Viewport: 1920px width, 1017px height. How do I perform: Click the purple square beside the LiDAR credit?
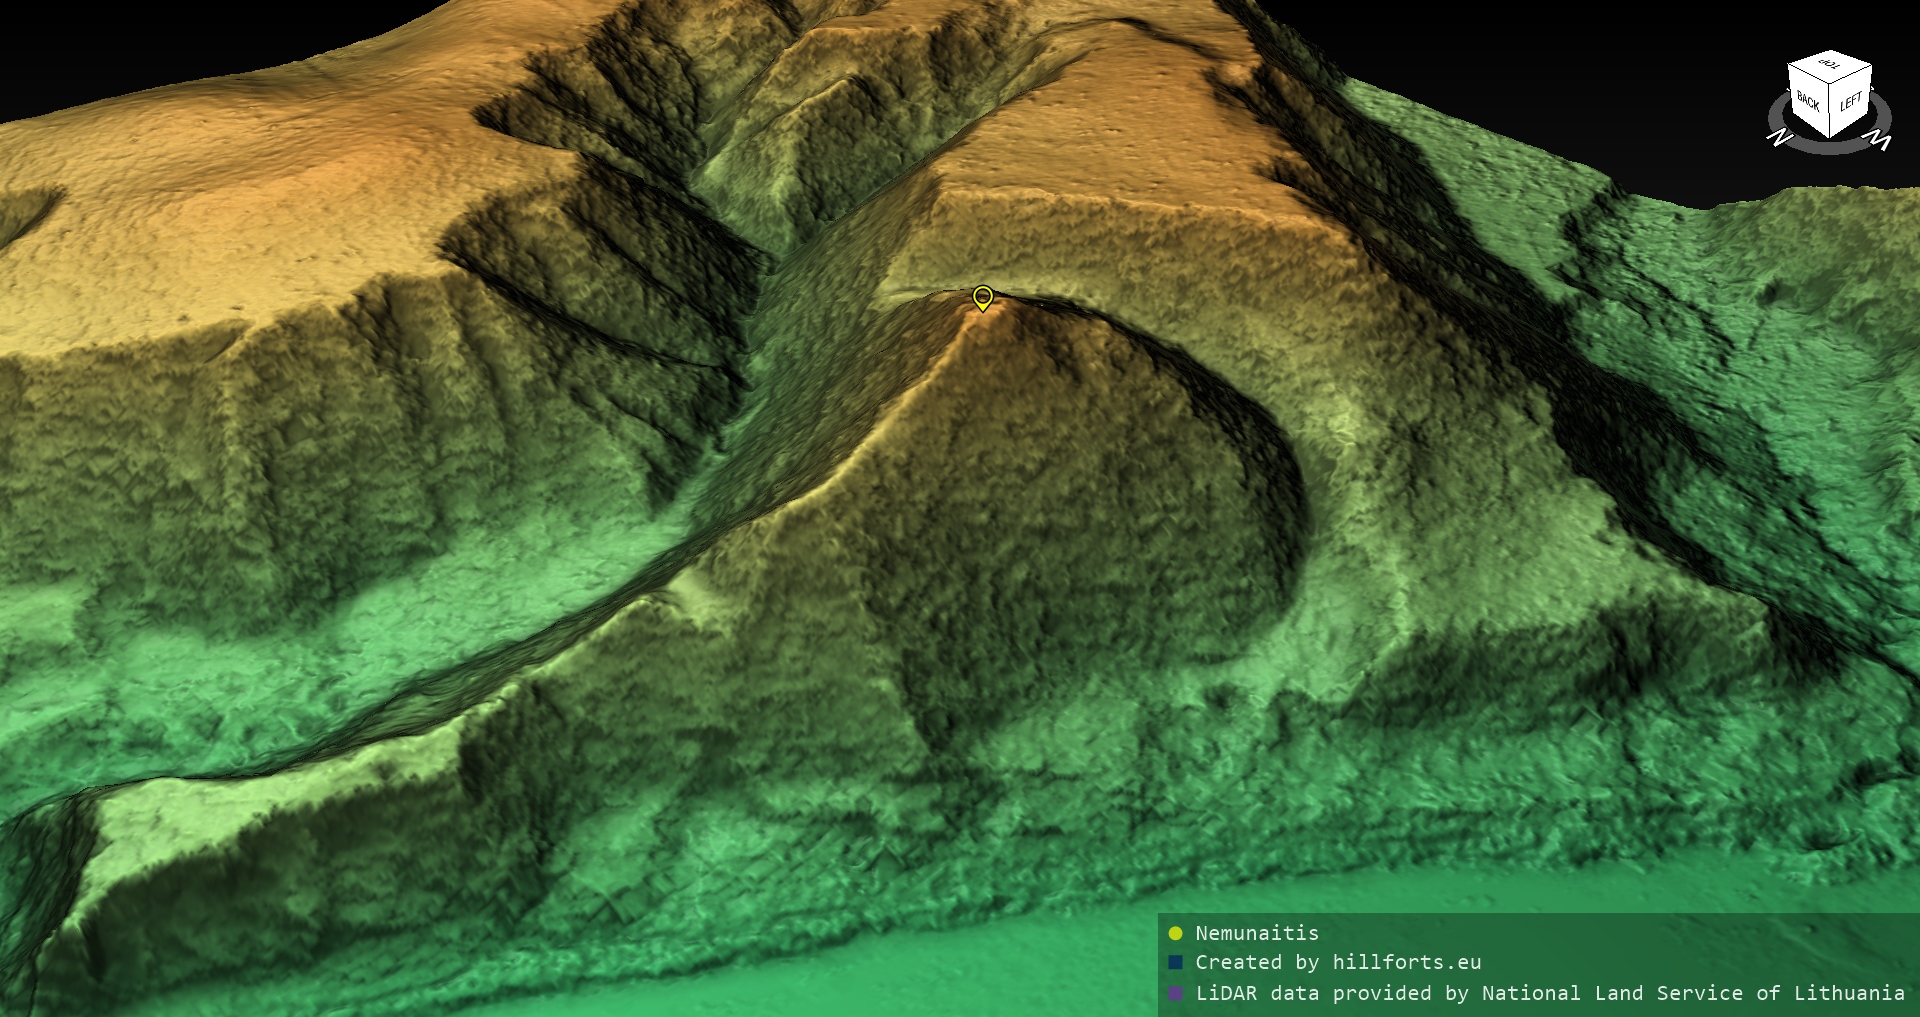(x=1175, y=993)
